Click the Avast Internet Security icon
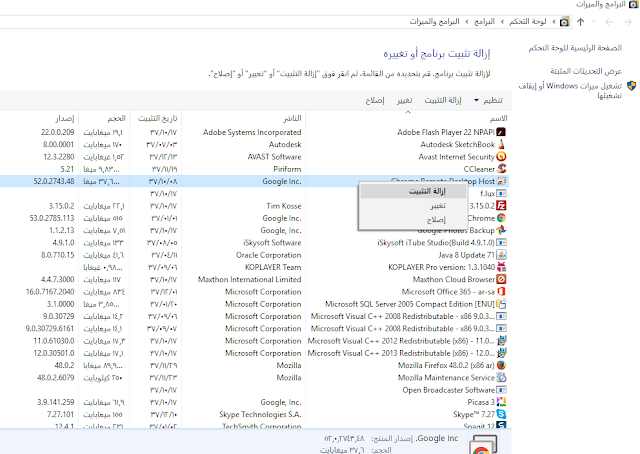The image size is (640, 454). 501,157
